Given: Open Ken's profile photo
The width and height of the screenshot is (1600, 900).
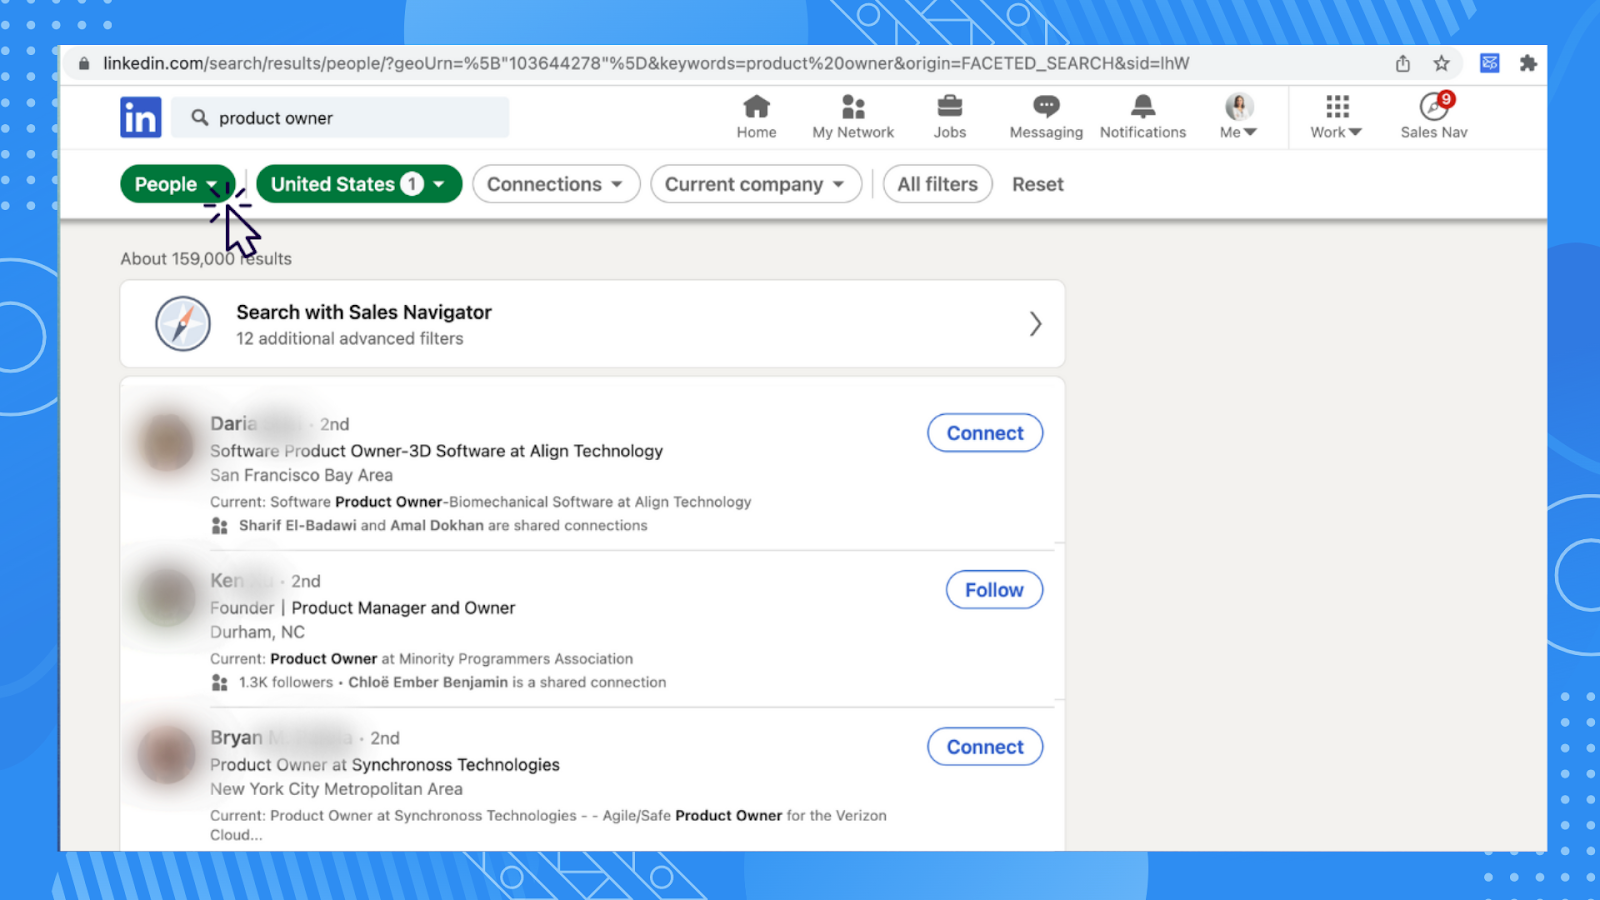Looking at the screenshot, I should 167,598.
